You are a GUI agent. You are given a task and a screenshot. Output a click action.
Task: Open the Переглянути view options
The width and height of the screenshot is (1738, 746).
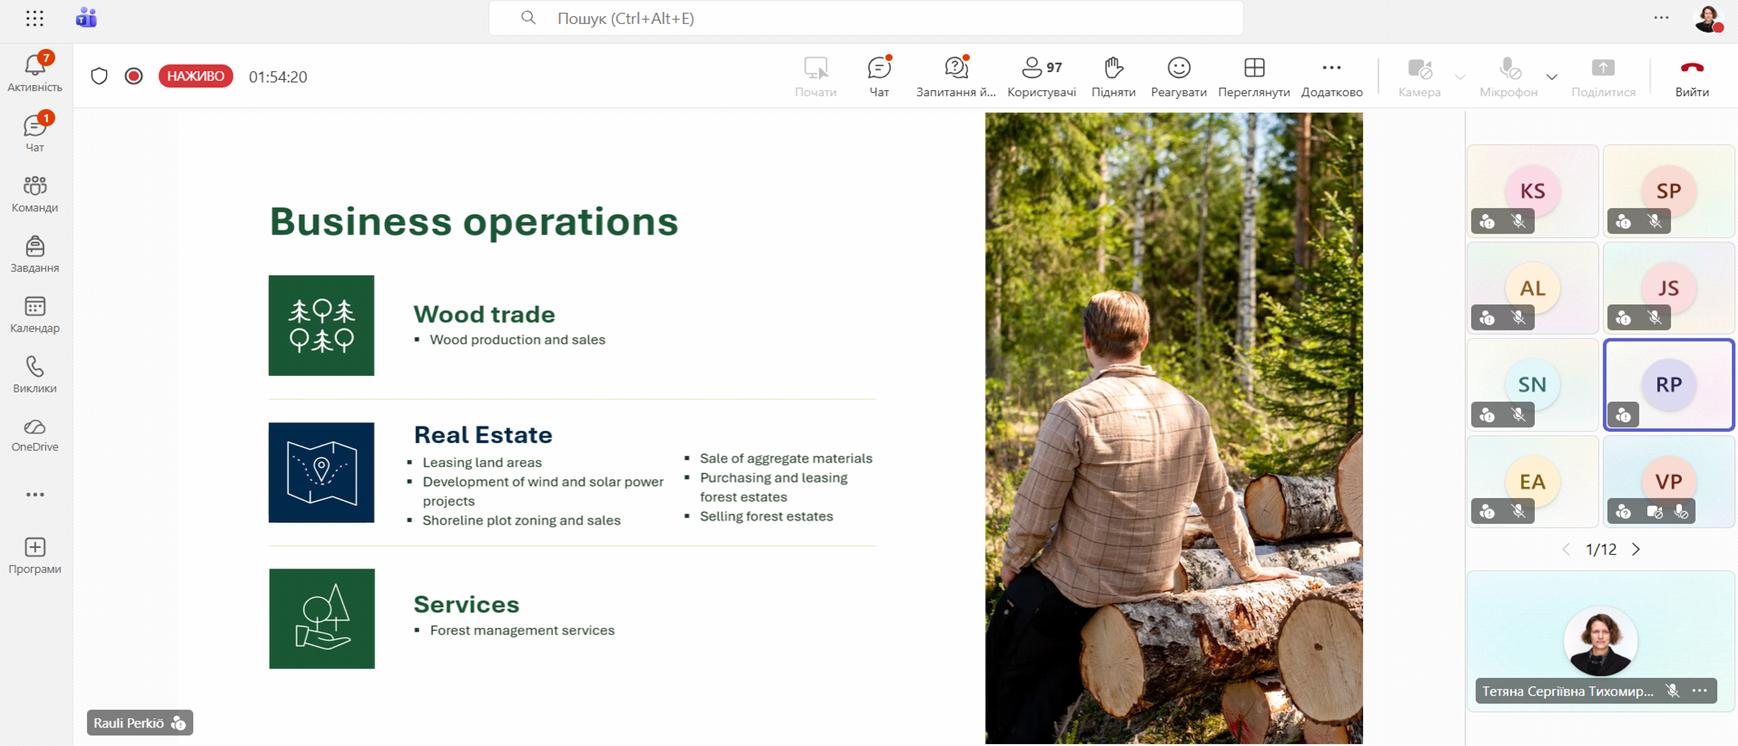coord(1254,75)
